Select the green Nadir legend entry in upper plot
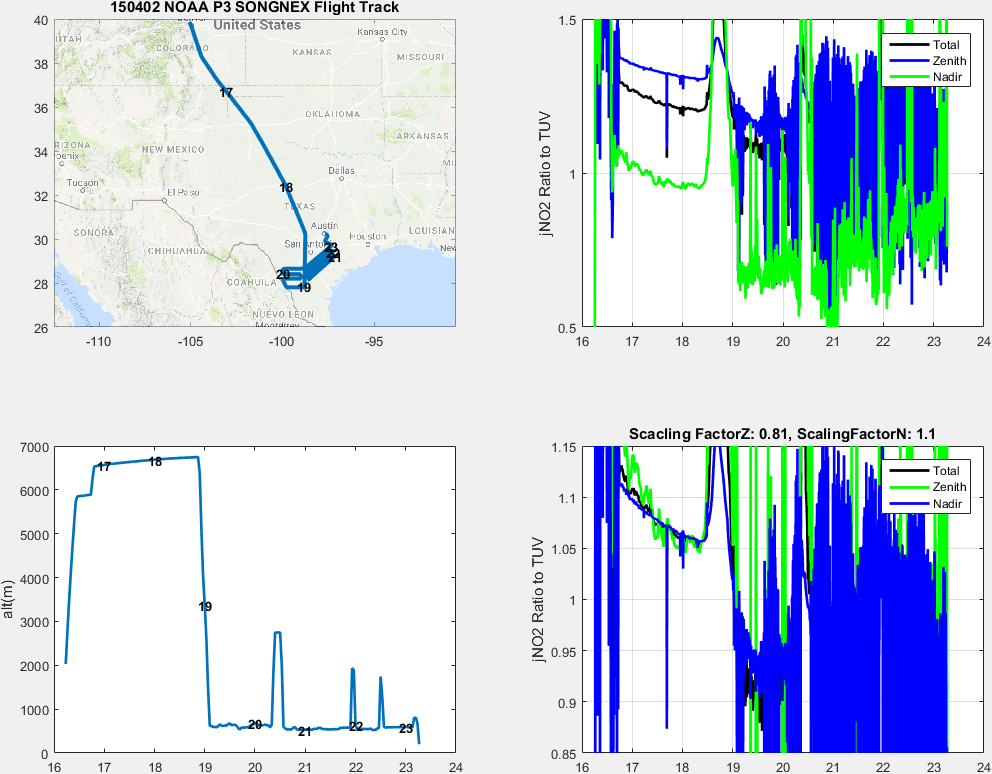This screenshot has width=992, height=774. [942, 77]
